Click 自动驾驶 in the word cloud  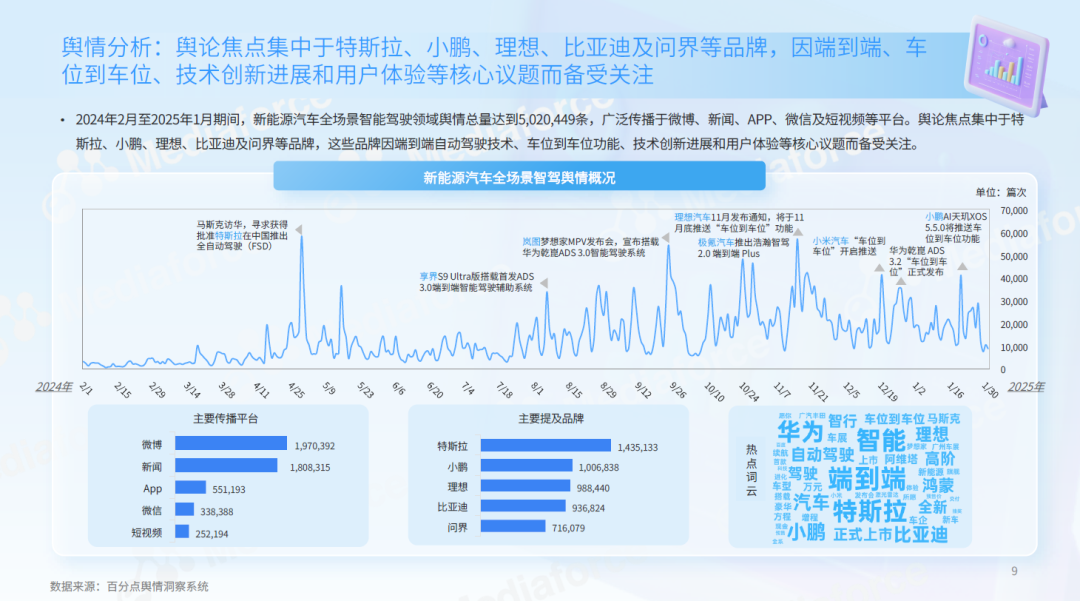pos(822,455)
